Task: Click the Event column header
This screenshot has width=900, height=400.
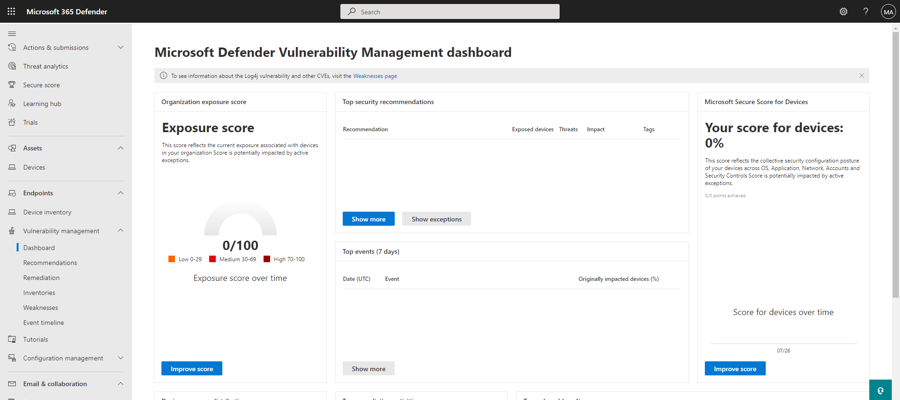Action: coord(392,279)
